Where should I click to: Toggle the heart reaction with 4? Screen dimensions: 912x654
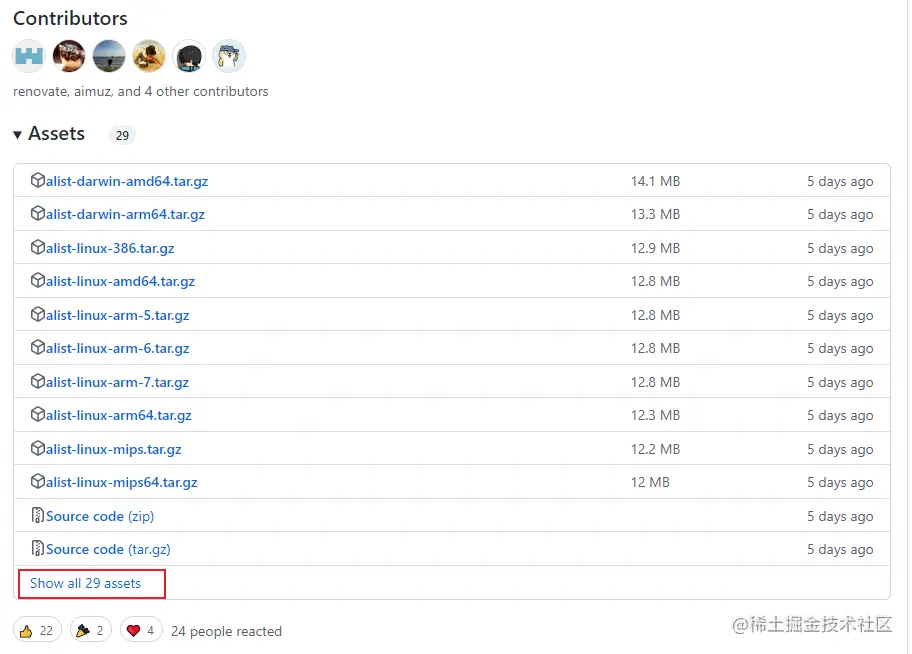pos(141,631)
